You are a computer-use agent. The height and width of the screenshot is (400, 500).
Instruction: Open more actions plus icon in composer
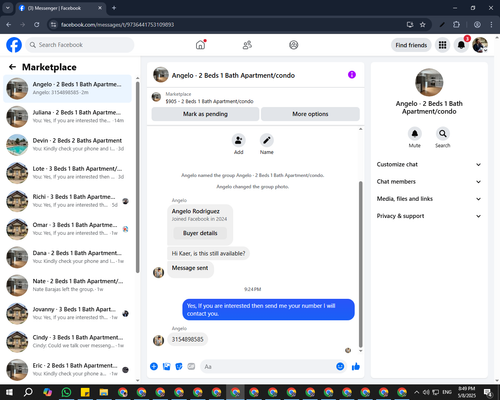(x=154, y=367)
